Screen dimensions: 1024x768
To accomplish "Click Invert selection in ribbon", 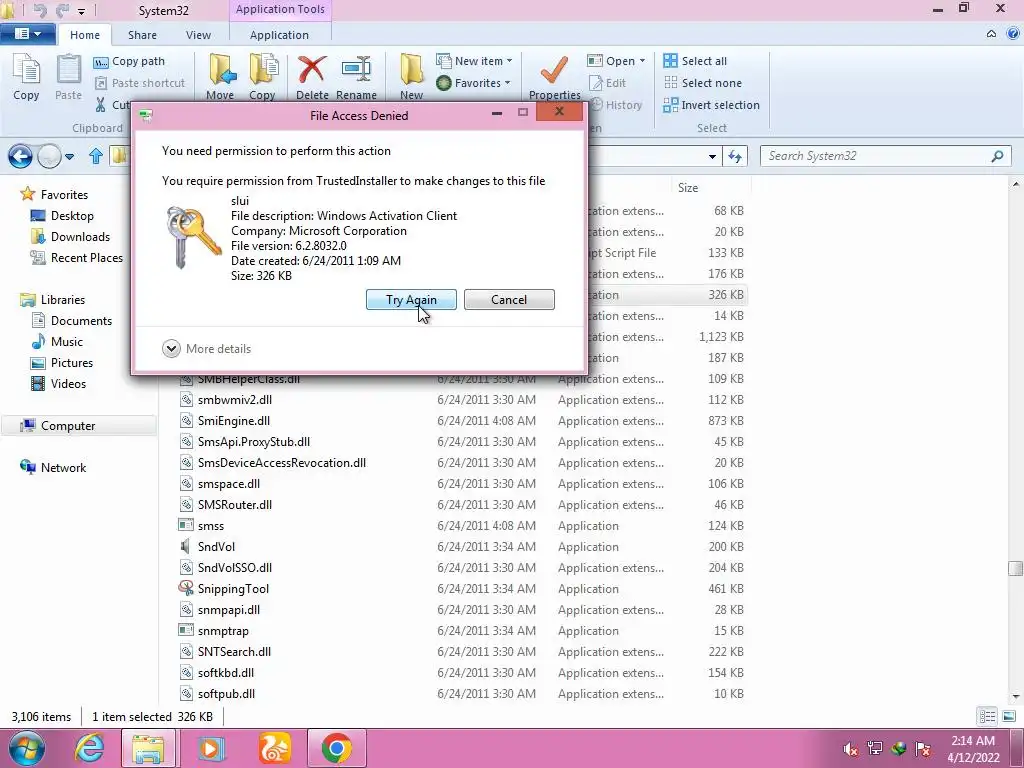I will point(711,105).
